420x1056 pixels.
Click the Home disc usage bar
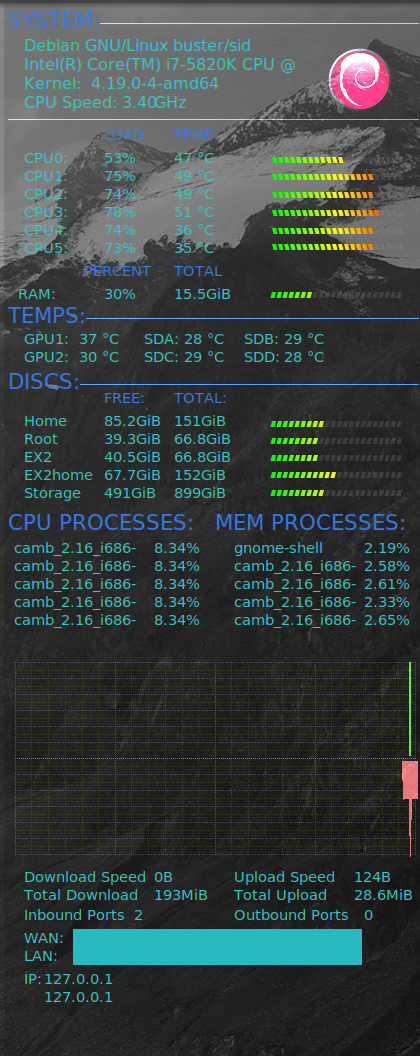point(336,424)
